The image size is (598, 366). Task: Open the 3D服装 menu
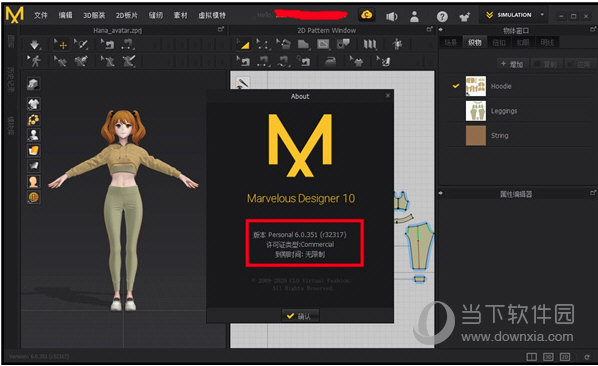pos(94,15)
